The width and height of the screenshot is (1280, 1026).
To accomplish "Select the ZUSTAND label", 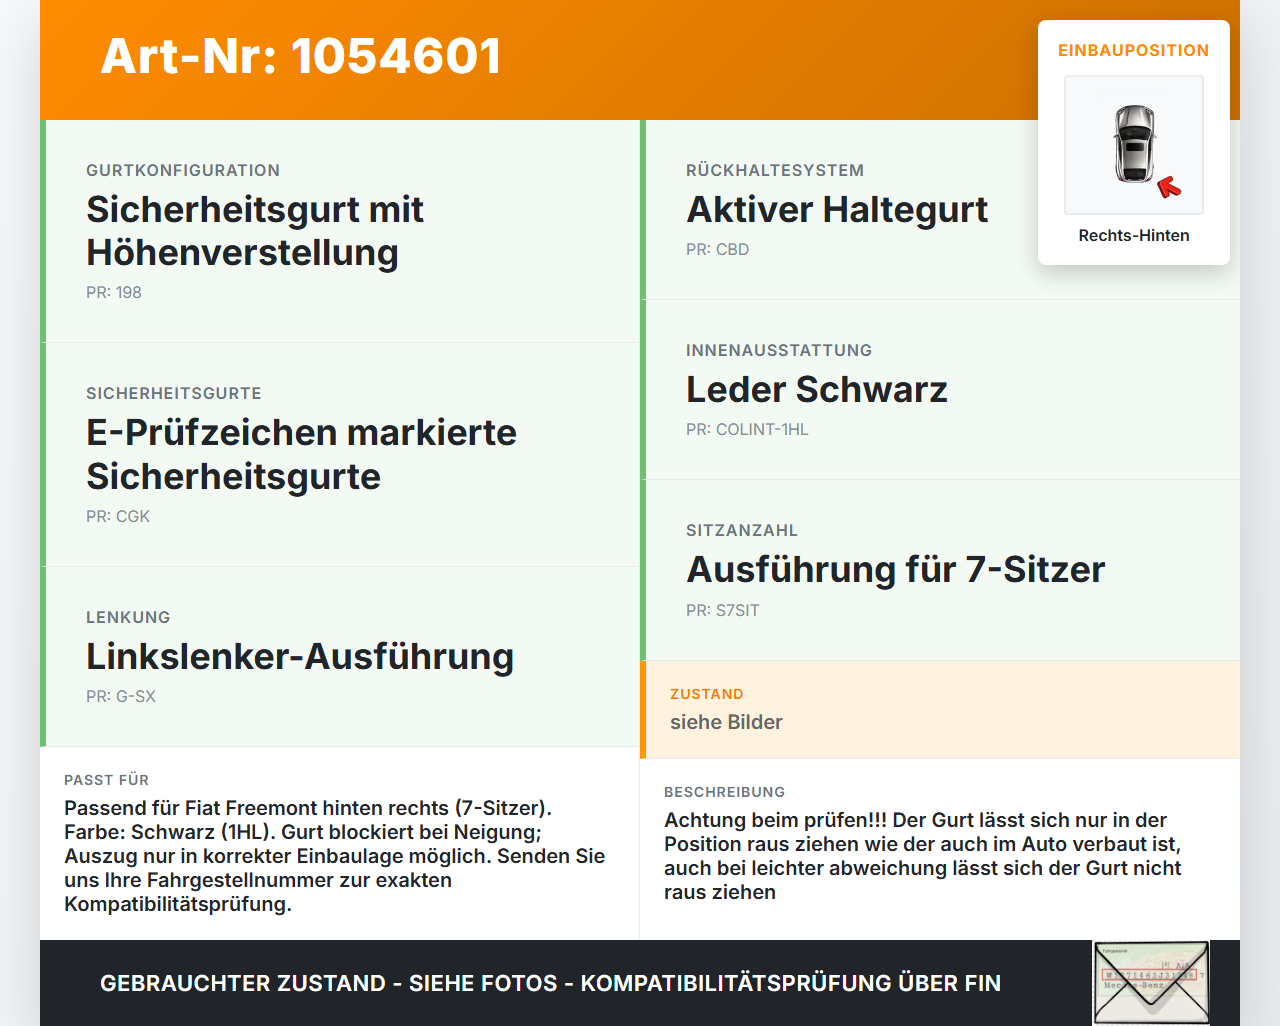I will (x=707, y=694).
